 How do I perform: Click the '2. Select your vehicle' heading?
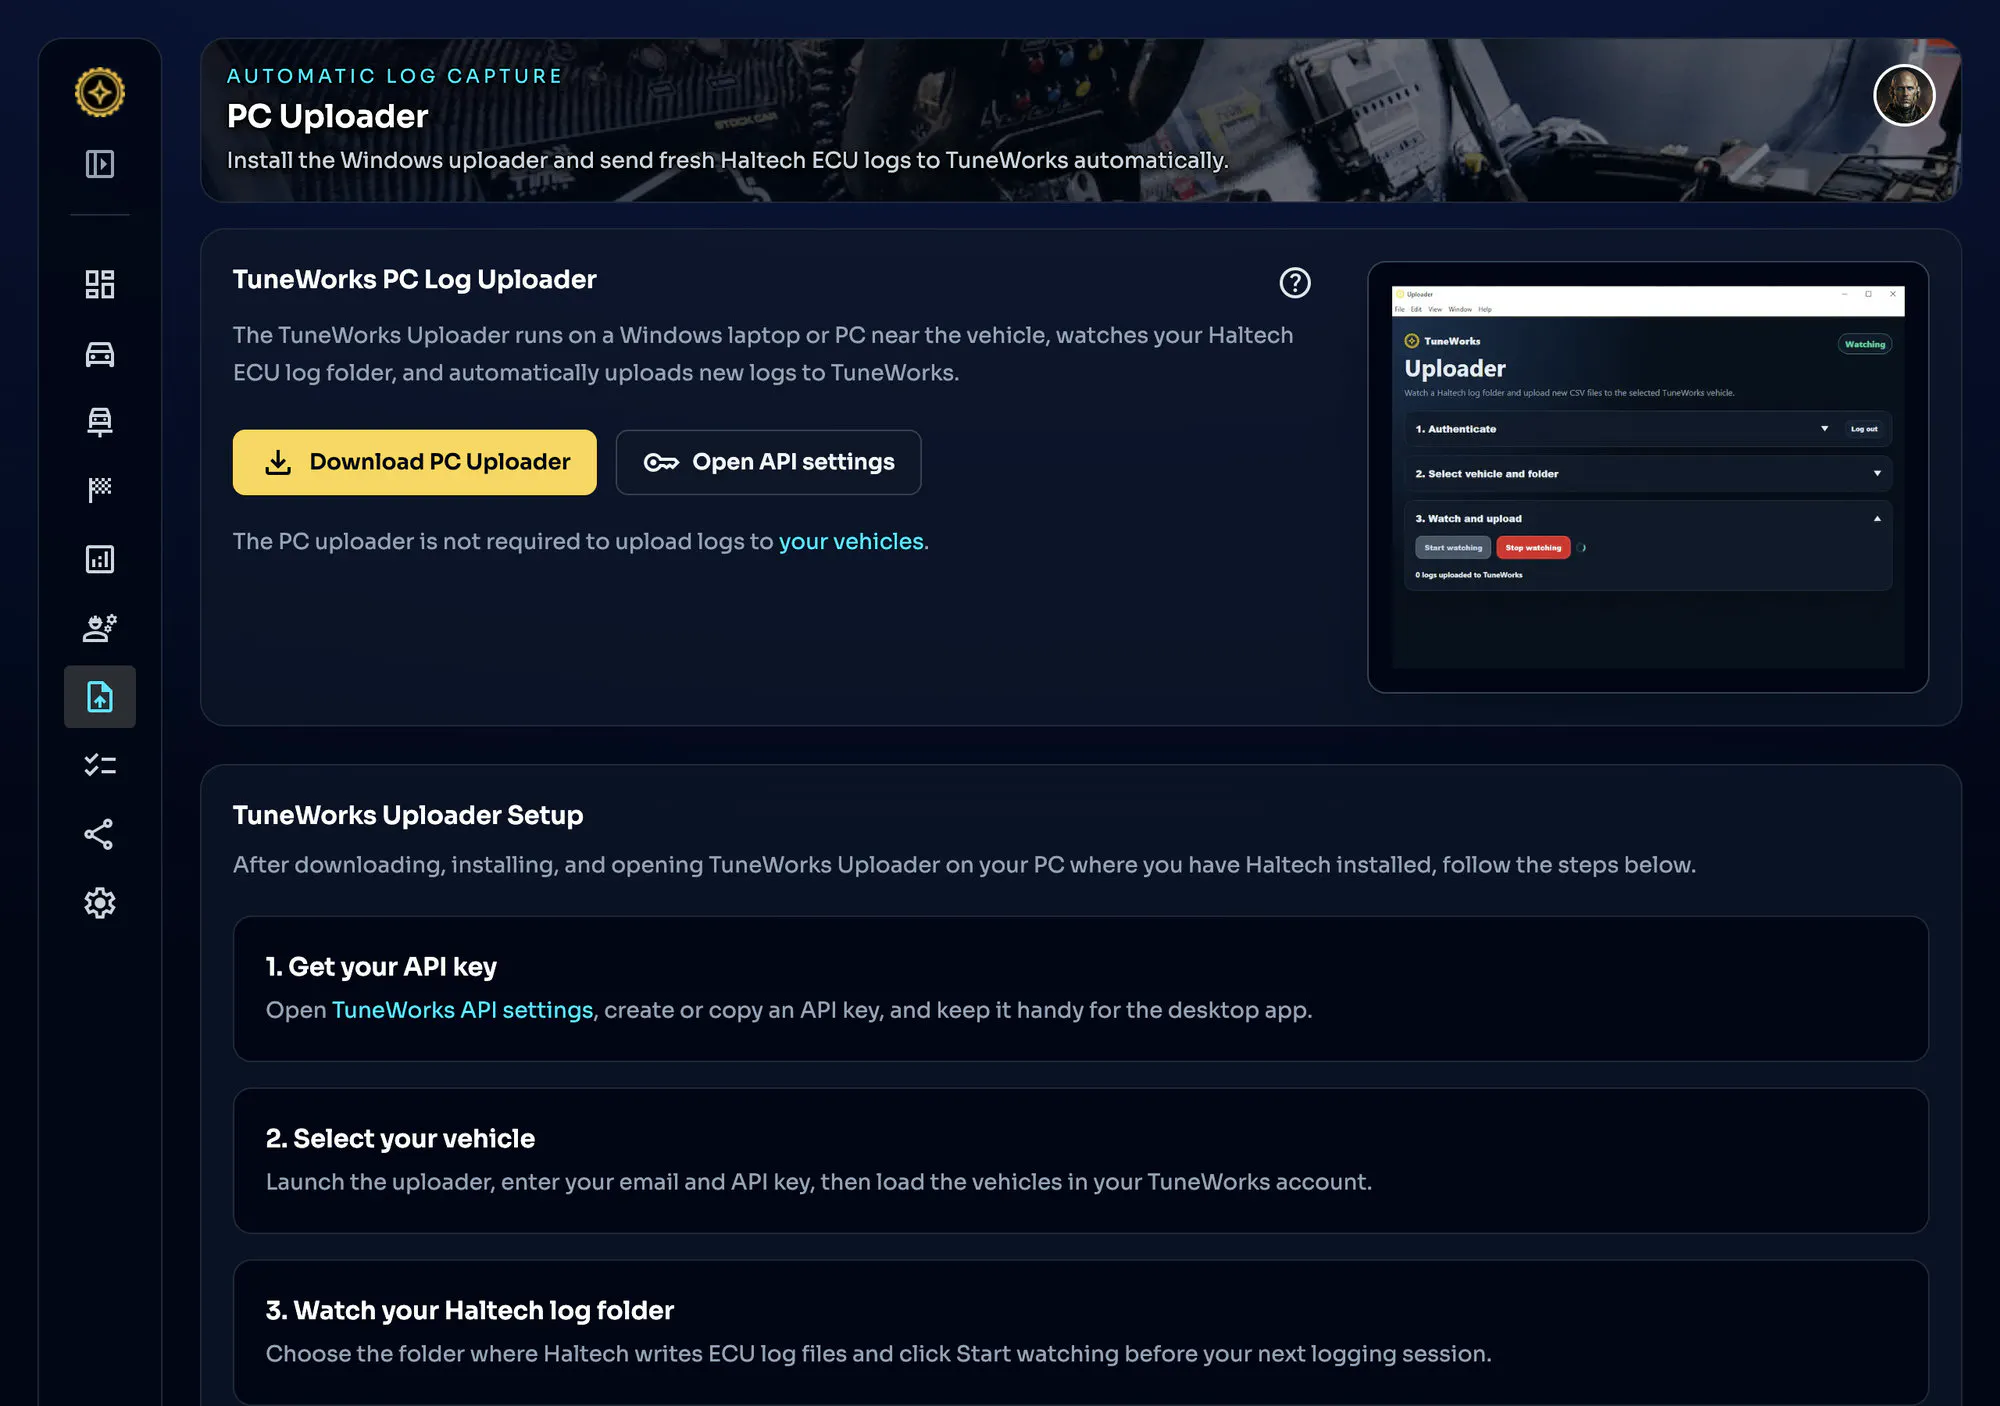click(400, 1139)
